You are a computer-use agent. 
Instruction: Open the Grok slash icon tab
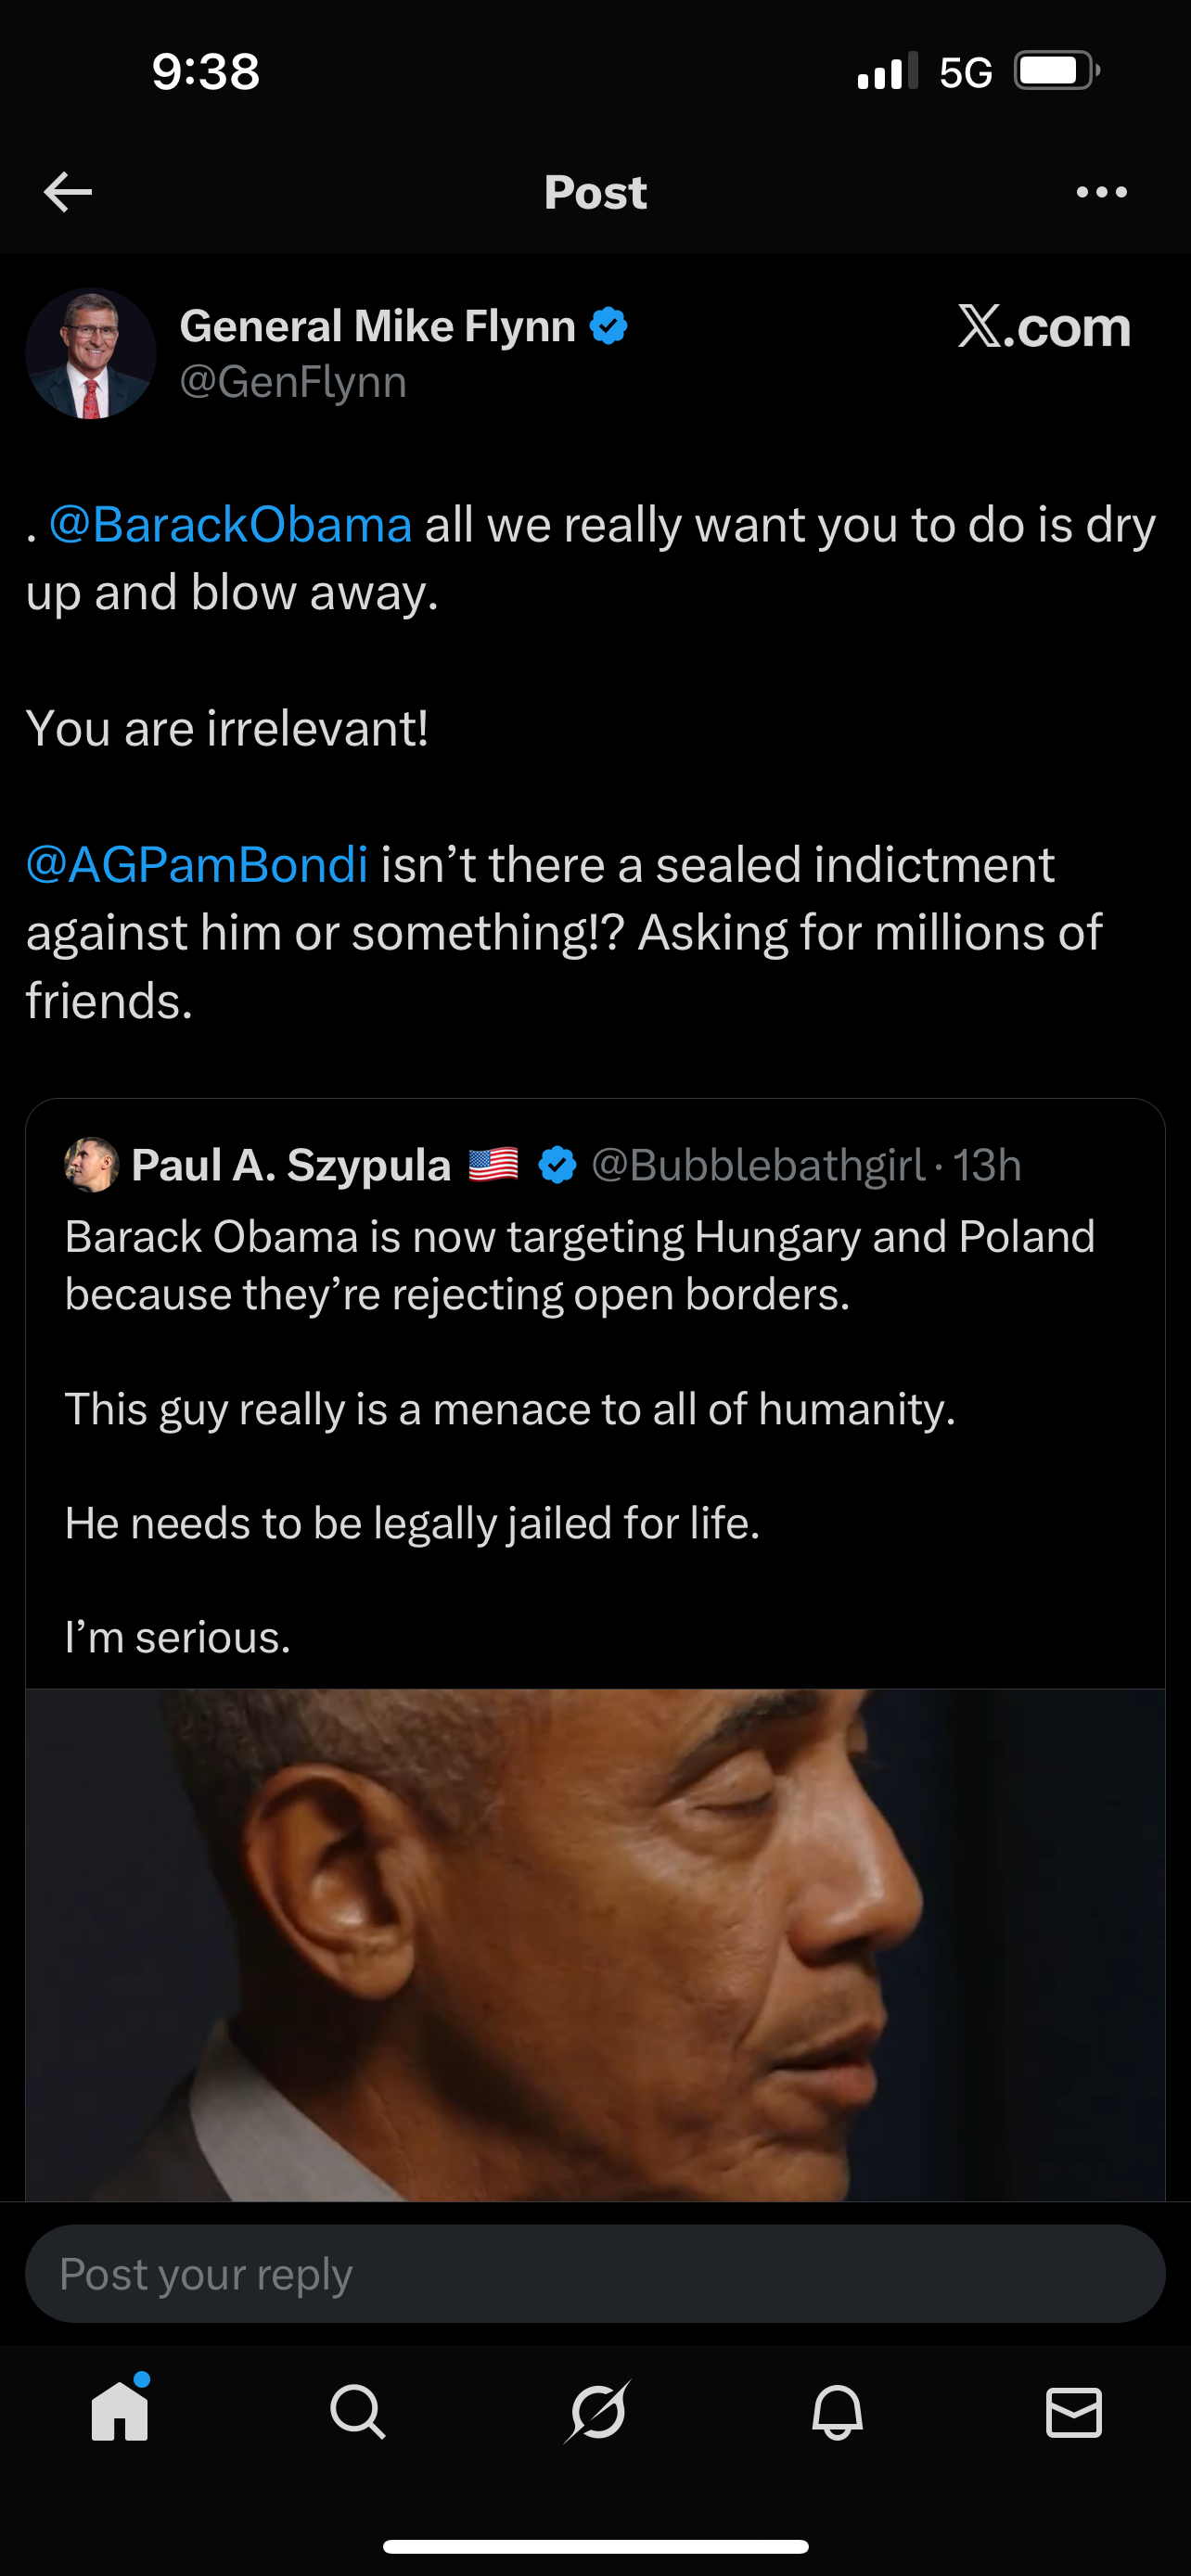click(x=597, y=2412)
